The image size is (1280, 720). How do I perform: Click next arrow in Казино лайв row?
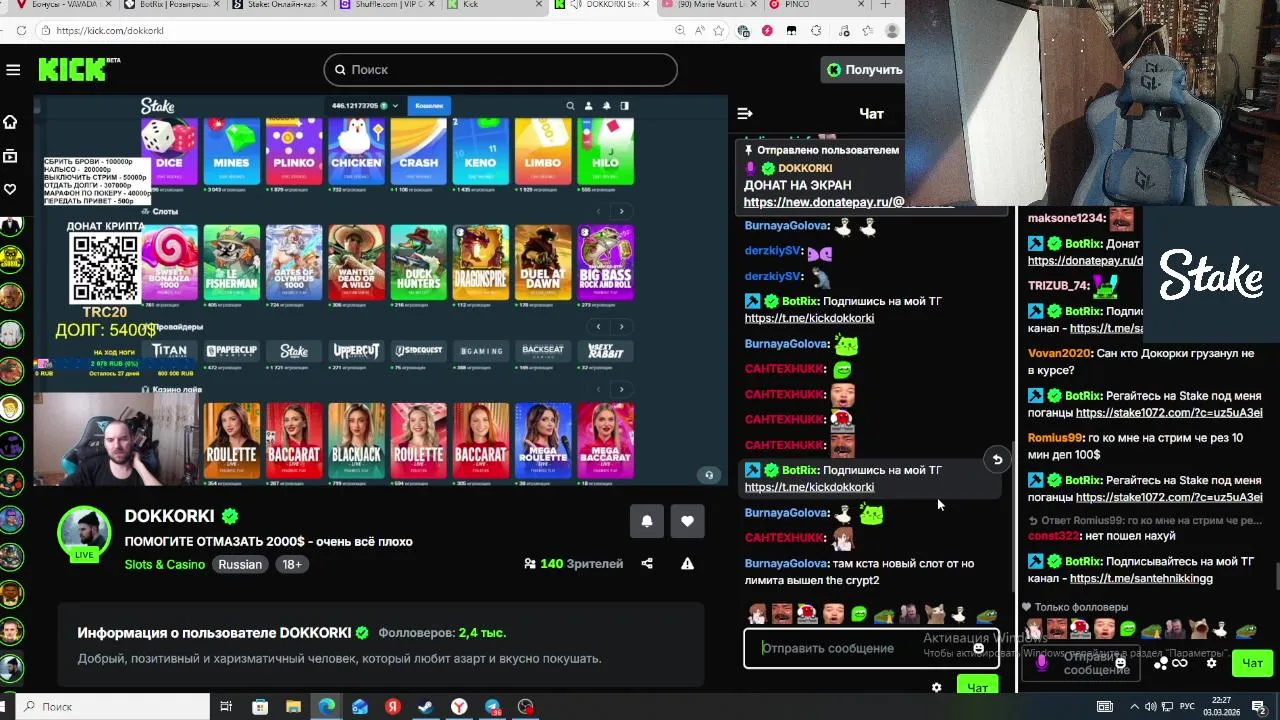coord(621,389)
